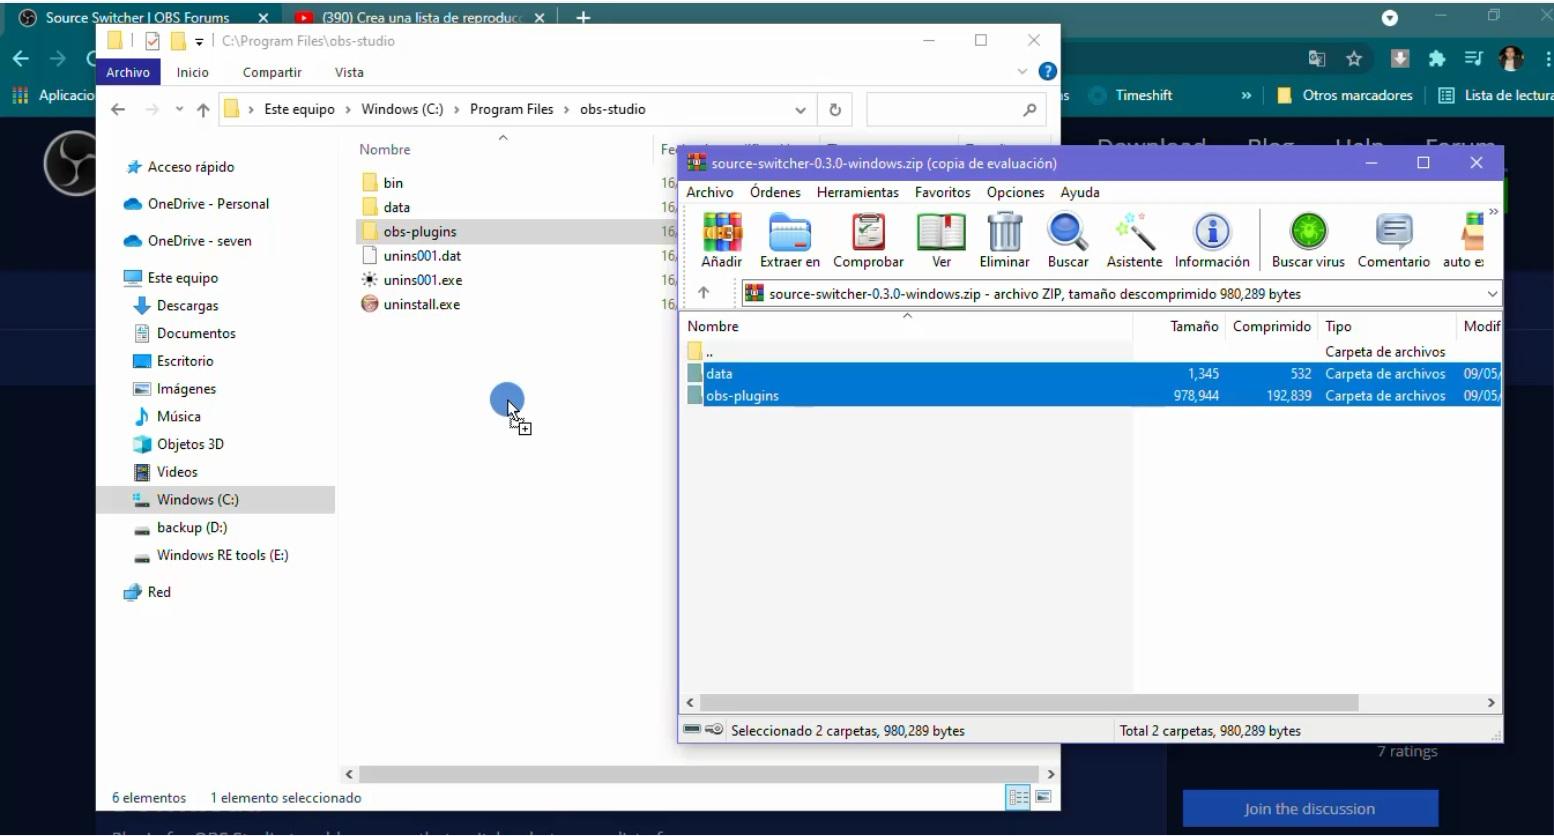The image size is (1554, 836).
Task: Expand the WinRAR archive path dropdown
Action: coord(1492,294)
